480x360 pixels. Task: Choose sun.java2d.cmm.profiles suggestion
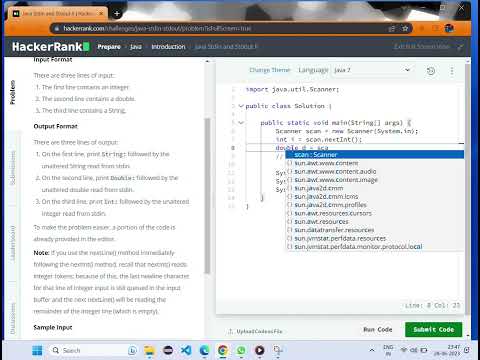click(x=375, y=205)
